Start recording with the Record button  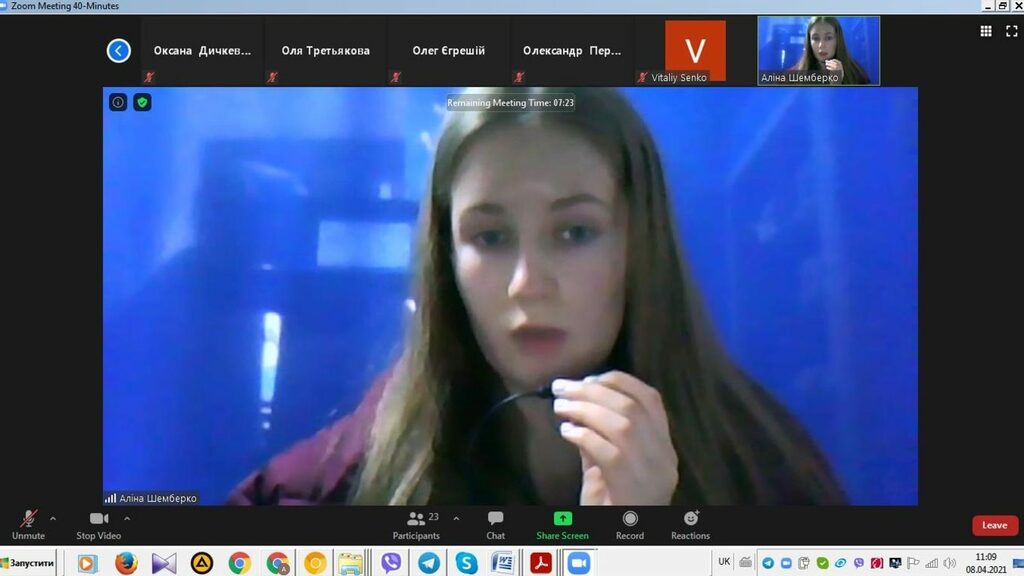pyautogui.click(x=630, y=523)
